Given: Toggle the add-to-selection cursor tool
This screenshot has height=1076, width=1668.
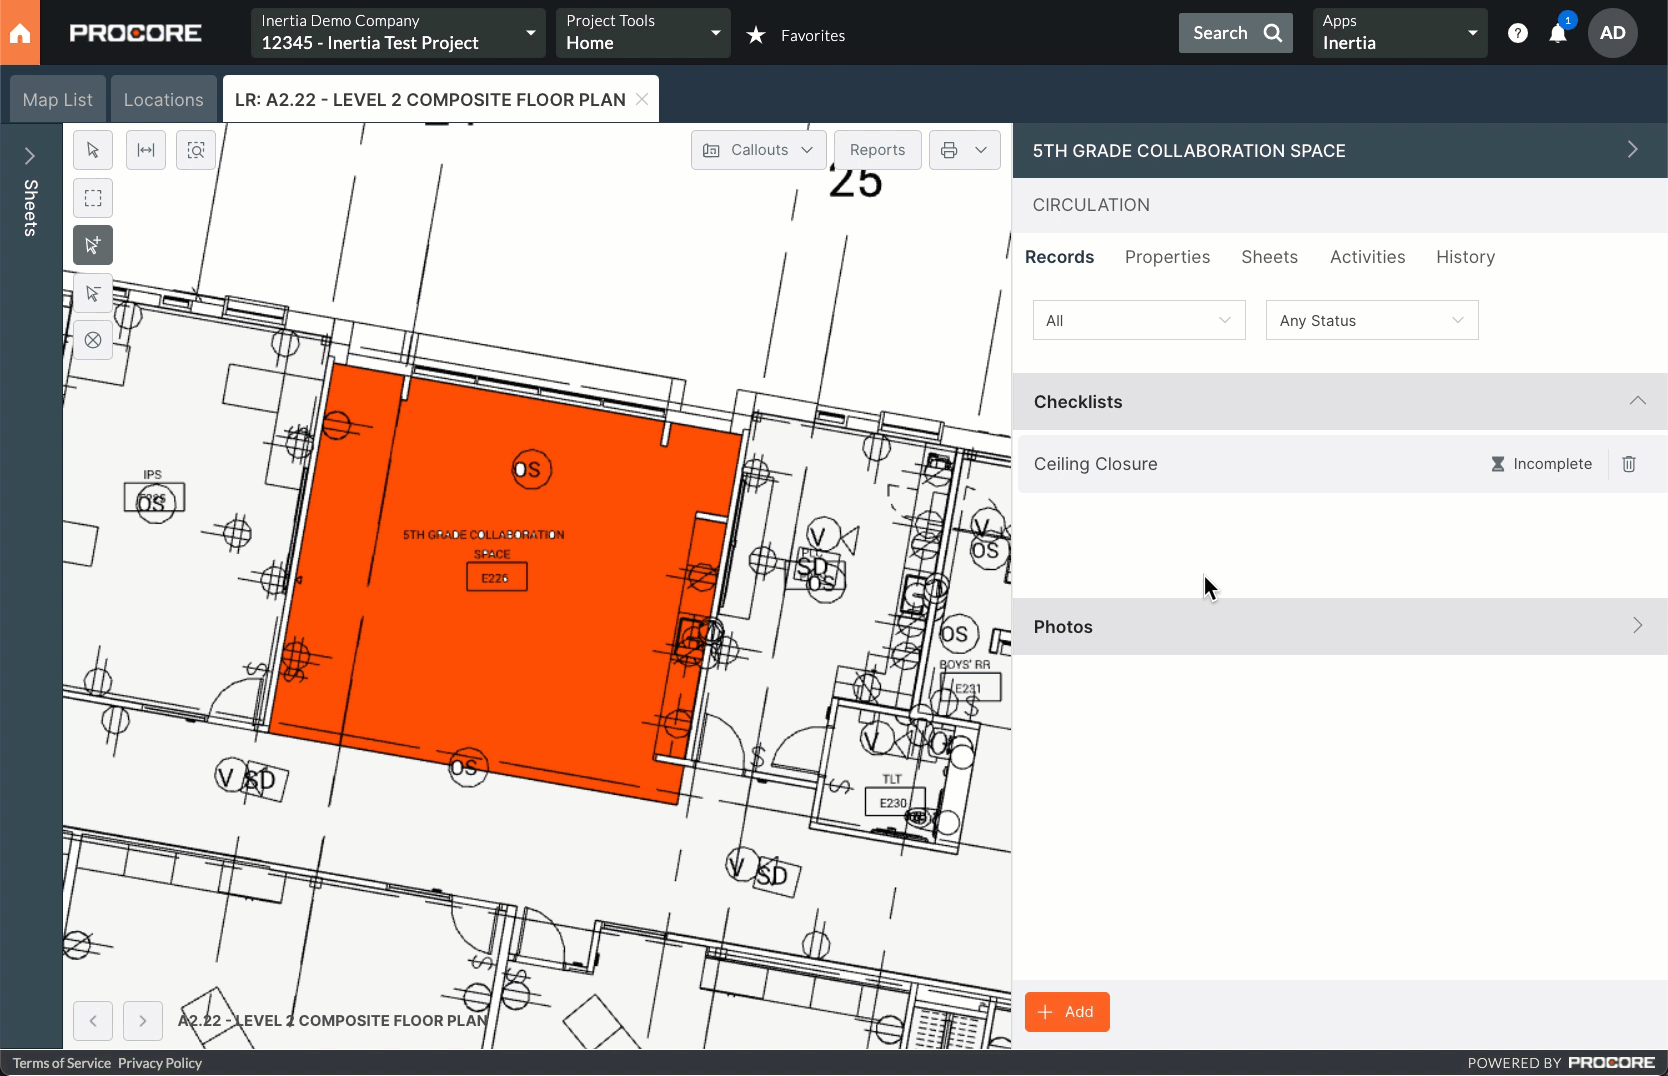Looking at the screenshot, I should (93, 245).
